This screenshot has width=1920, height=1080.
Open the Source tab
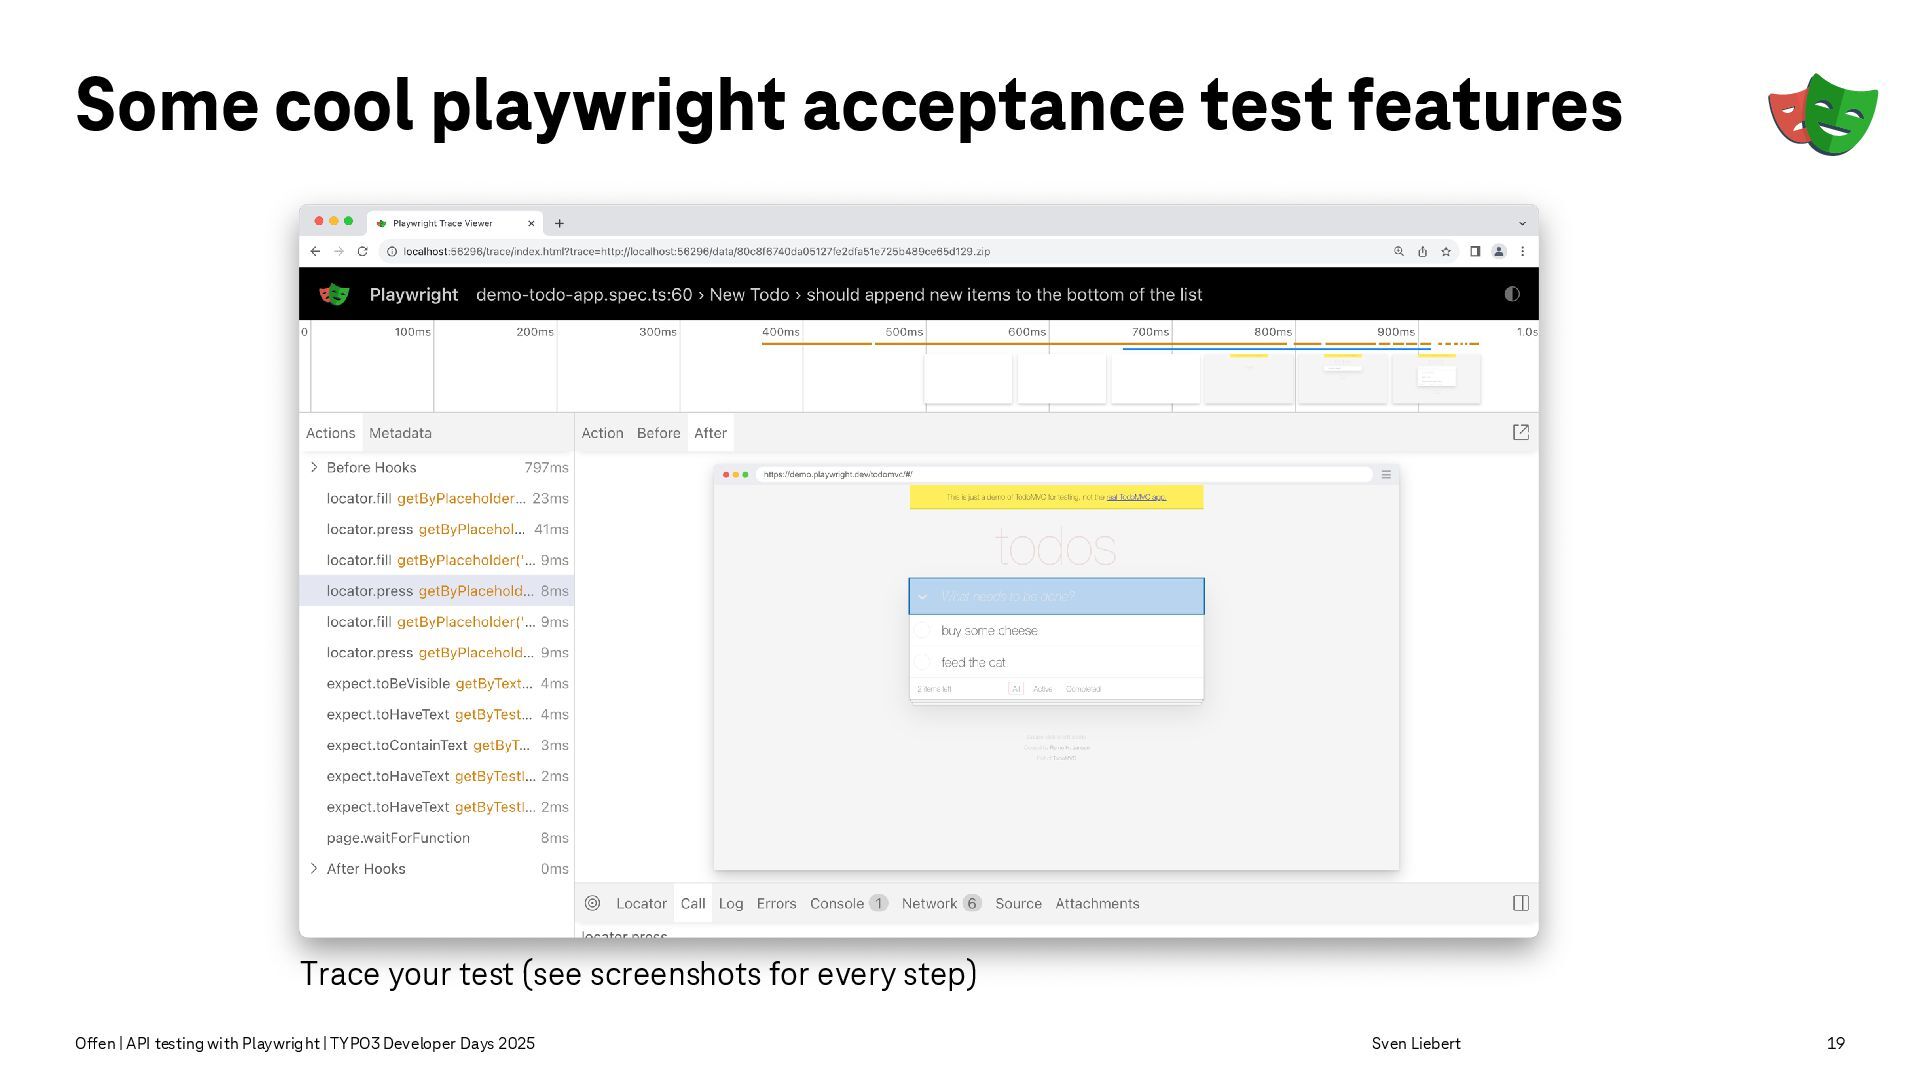[1018, 903]
